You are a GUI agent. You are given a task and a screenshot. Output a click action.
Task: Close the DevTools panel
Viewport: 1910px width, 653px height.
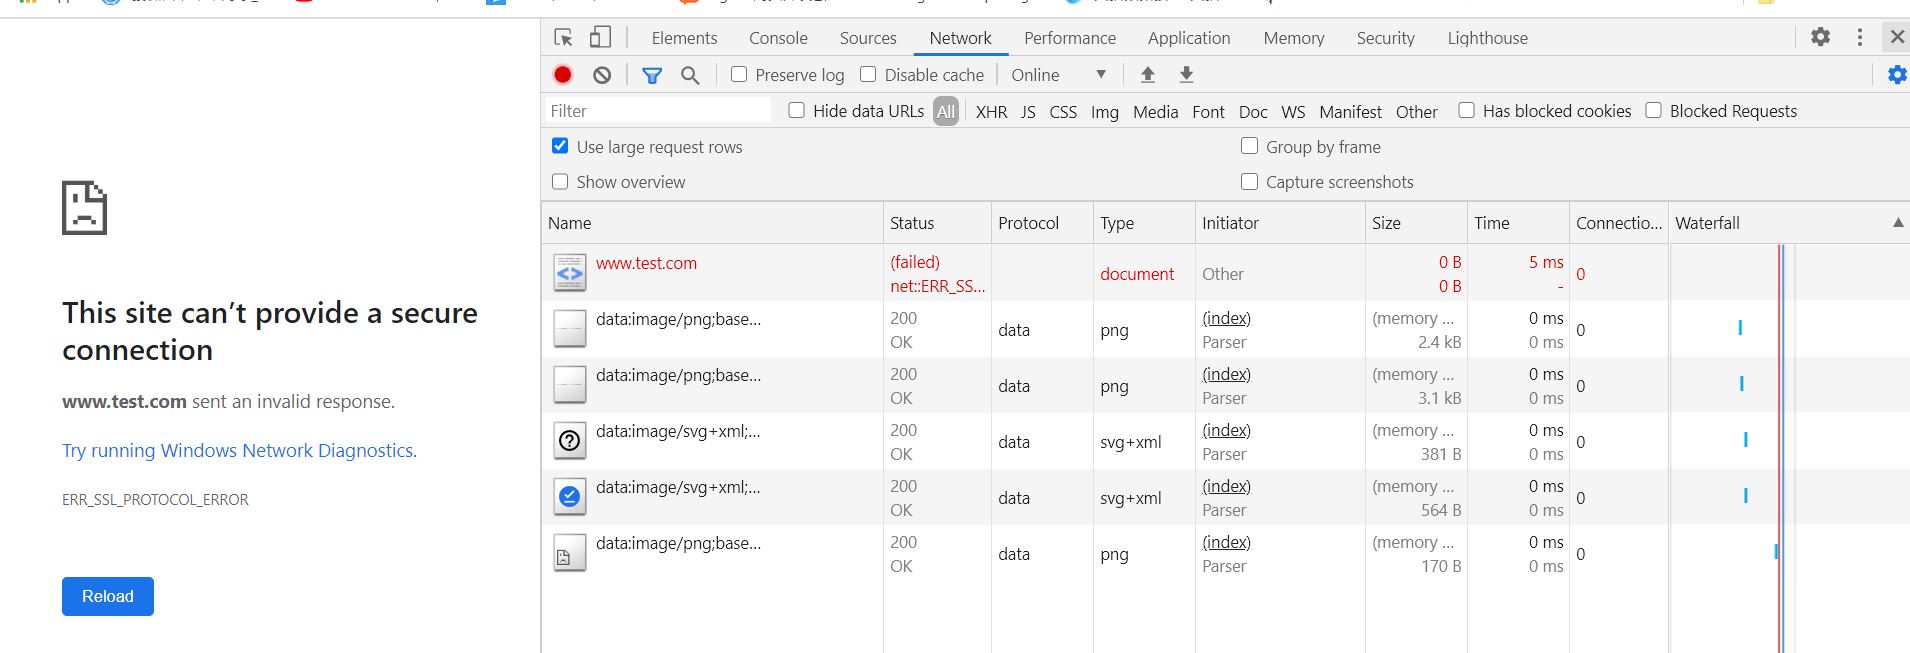pyautogui.click(x=1897, y=37)
